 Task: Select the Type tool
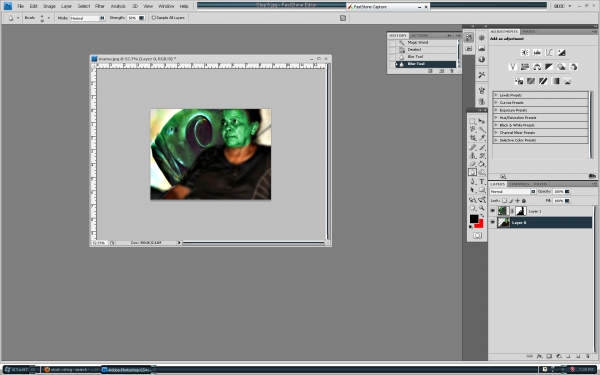pyautogui.click(x=482, y=182)
